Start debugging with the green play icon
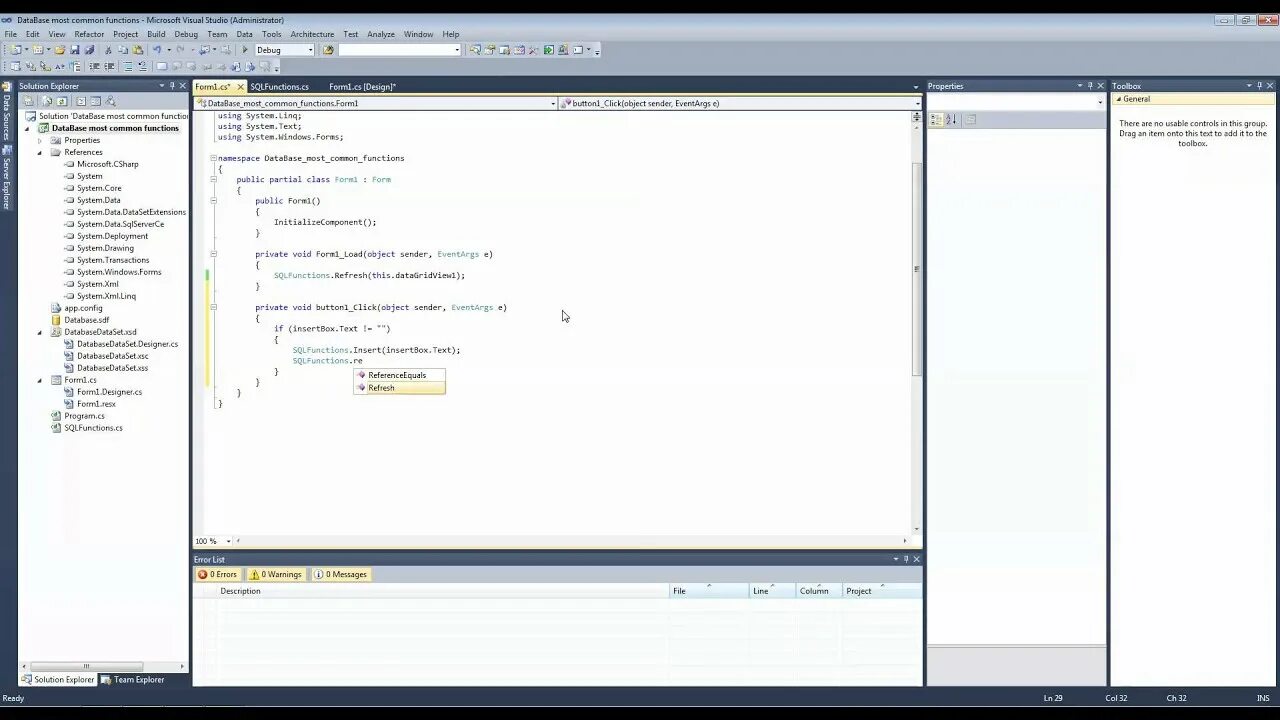 point(245,50)
